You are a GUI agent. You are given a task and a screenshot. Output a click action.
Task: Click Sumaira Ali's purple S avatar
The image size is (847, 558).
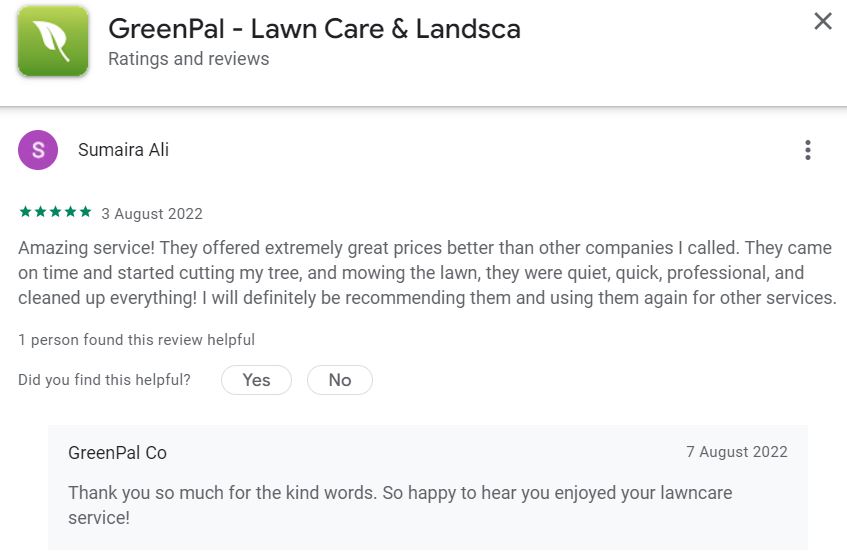(x=38, y=151)
